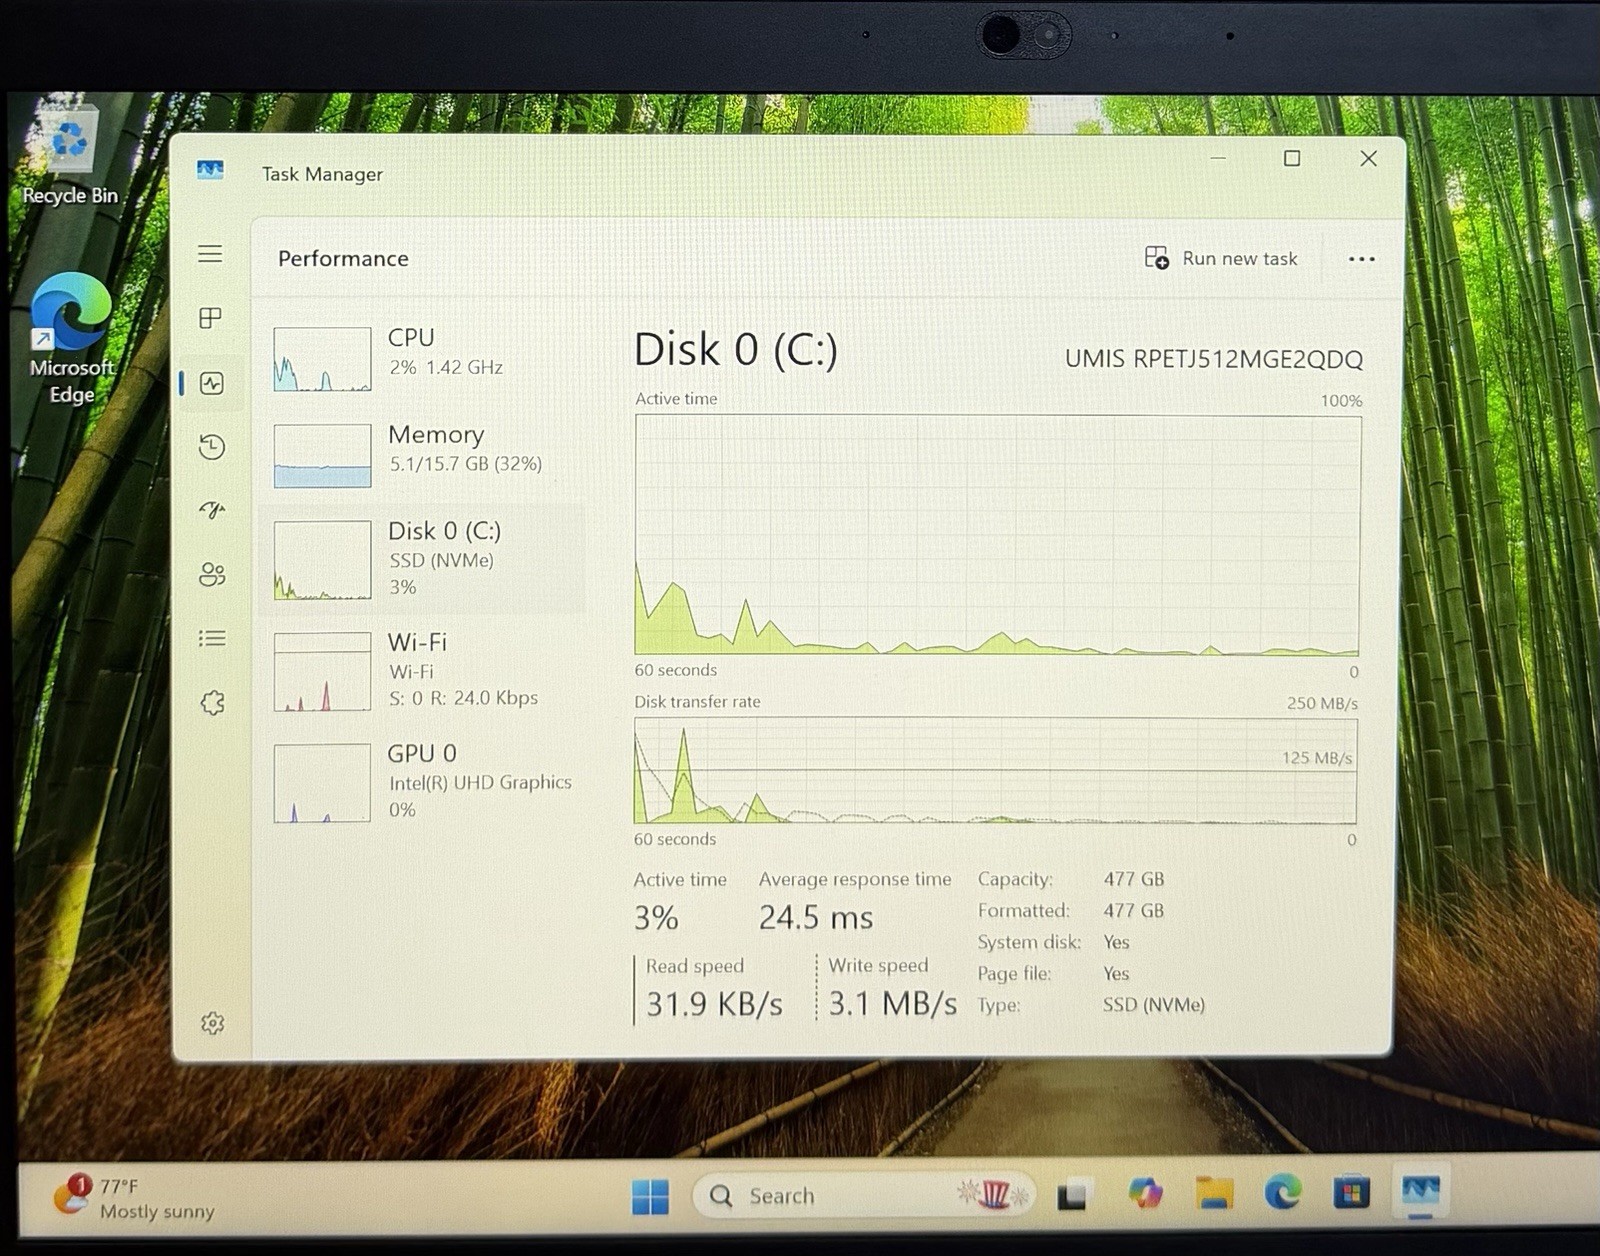Click the 31.9 KB/s read speed value
Screen dimensions: 1600x1256
[x=714, y=1004]
